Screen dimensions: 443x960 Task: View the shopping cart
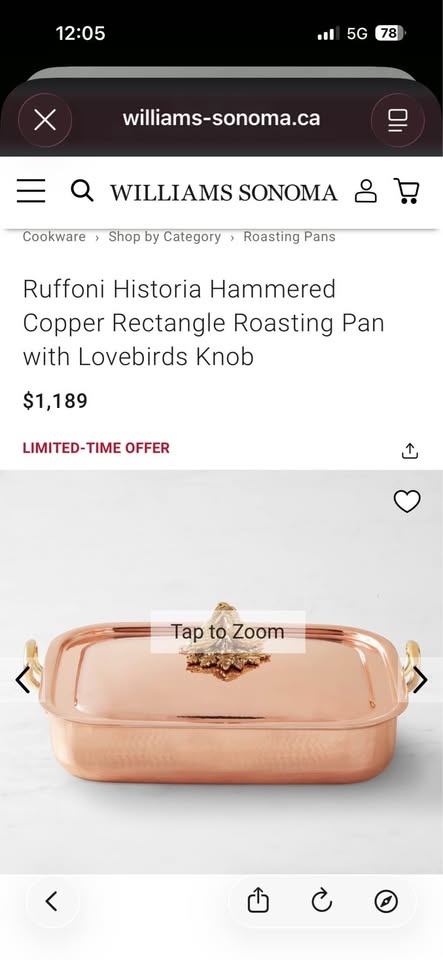[406, 191]
